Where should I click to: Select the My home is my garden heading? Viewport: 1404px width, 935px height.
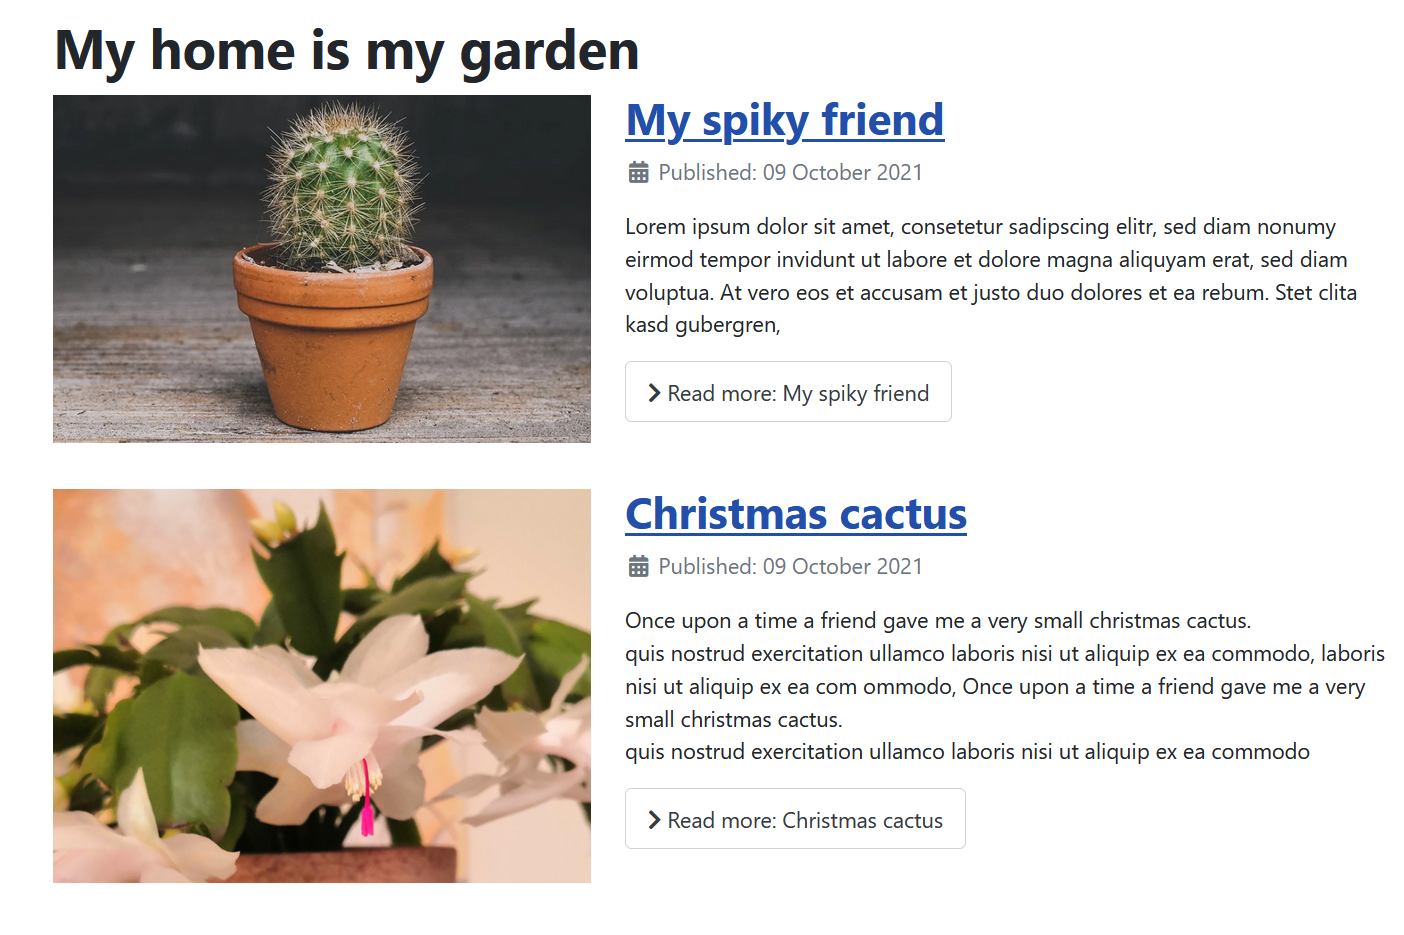coord(346,50)
